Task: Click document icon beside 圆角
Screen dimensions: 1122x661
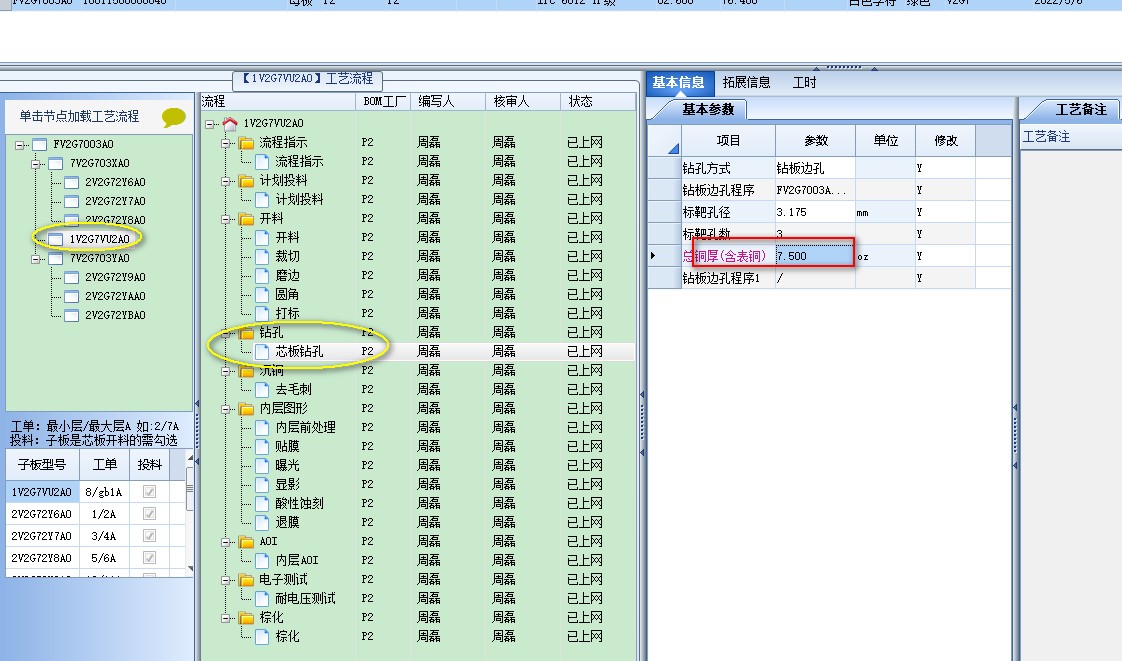Action: [x=262, y=294]
